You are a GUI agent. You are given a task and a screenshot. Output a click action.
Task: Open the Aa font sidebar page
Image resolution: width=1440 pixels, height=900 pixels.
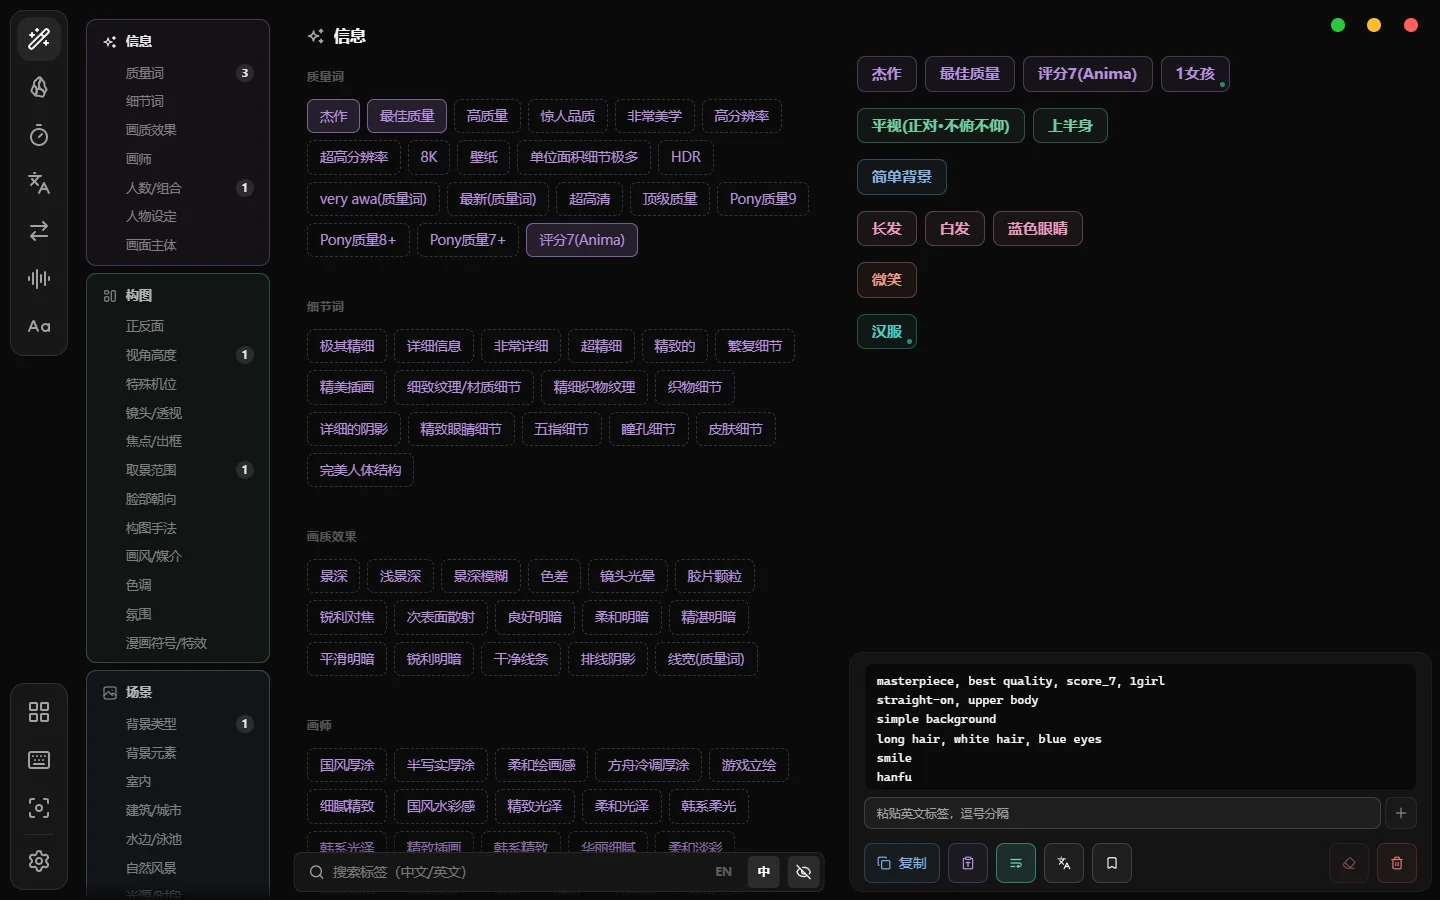point(39,327)
